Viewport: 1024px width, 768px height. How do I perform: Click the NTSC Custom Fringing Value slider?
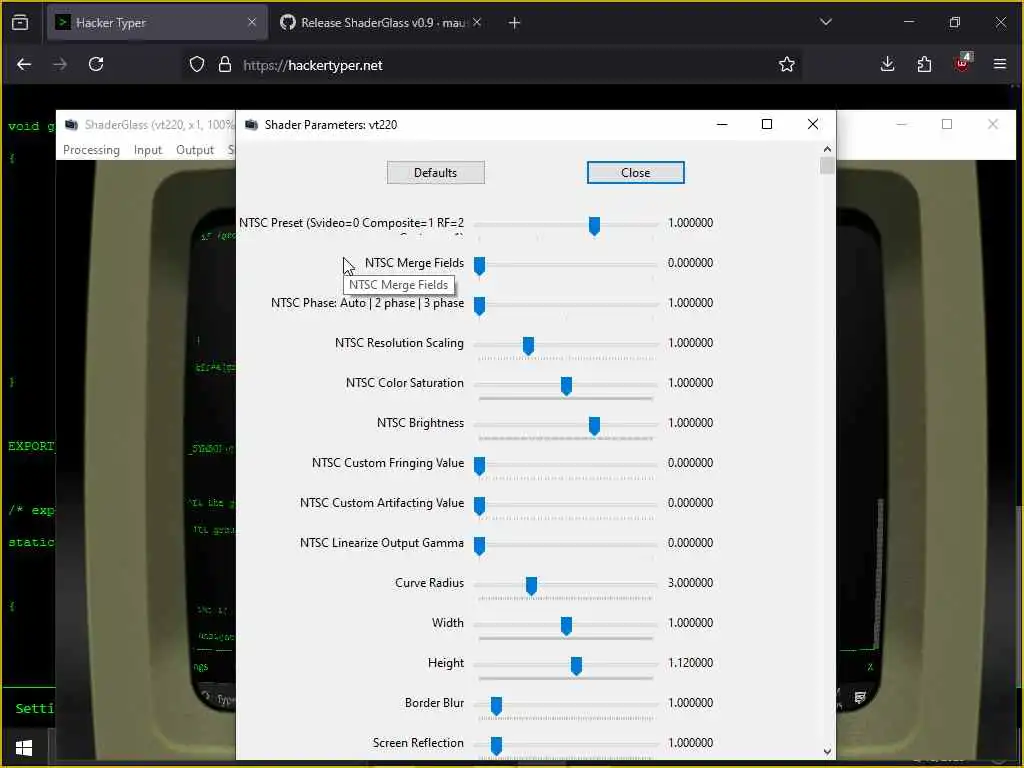pyautogui.click(x=566, y=466)
